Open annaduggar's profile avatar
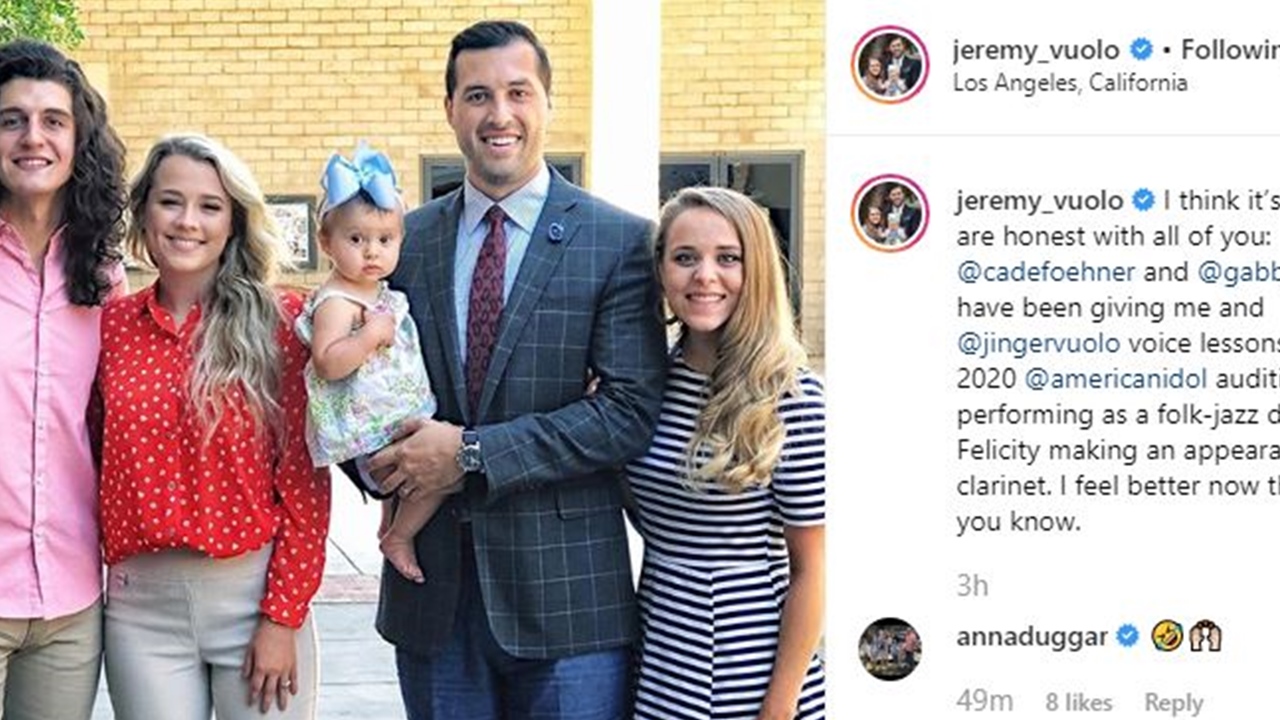This screenshot has height=720, width=1280. [x=889, y=649]
